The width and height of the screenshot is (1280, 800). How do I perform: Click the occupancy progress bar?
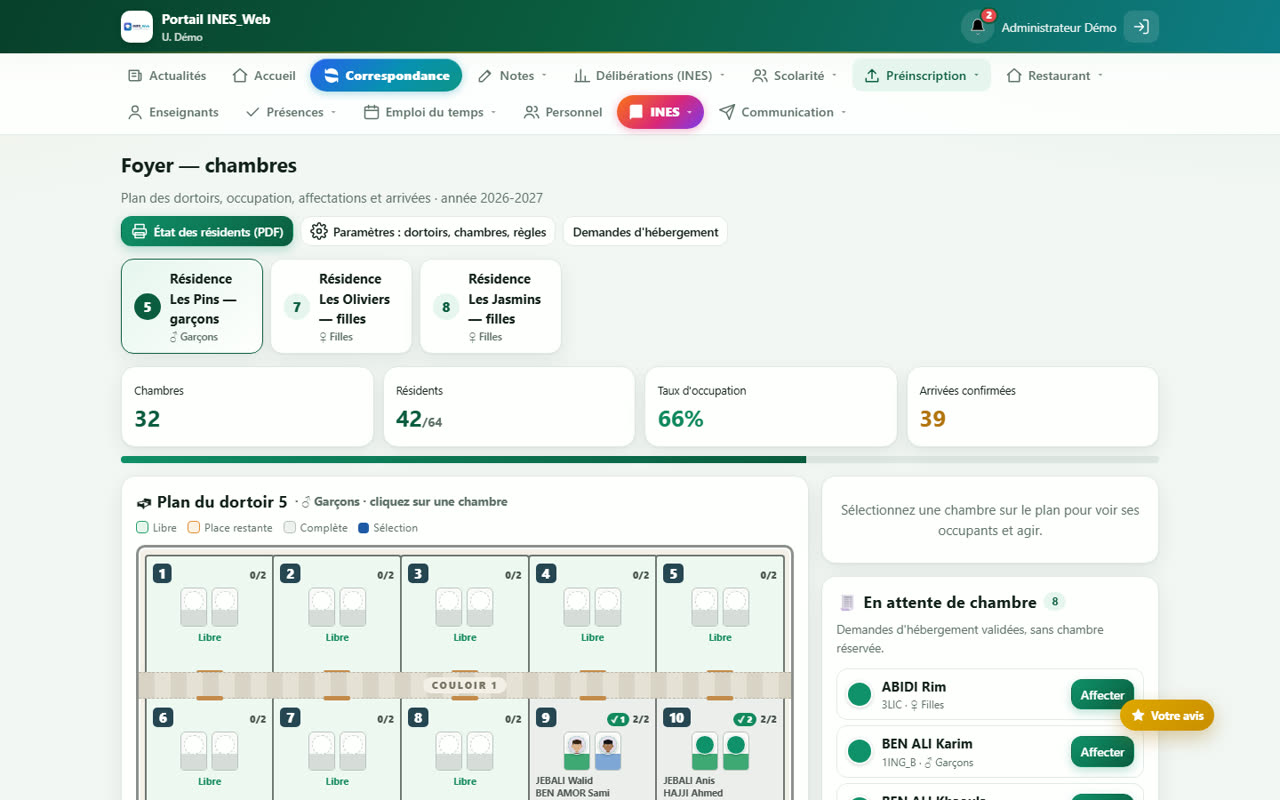coord(640,460)
